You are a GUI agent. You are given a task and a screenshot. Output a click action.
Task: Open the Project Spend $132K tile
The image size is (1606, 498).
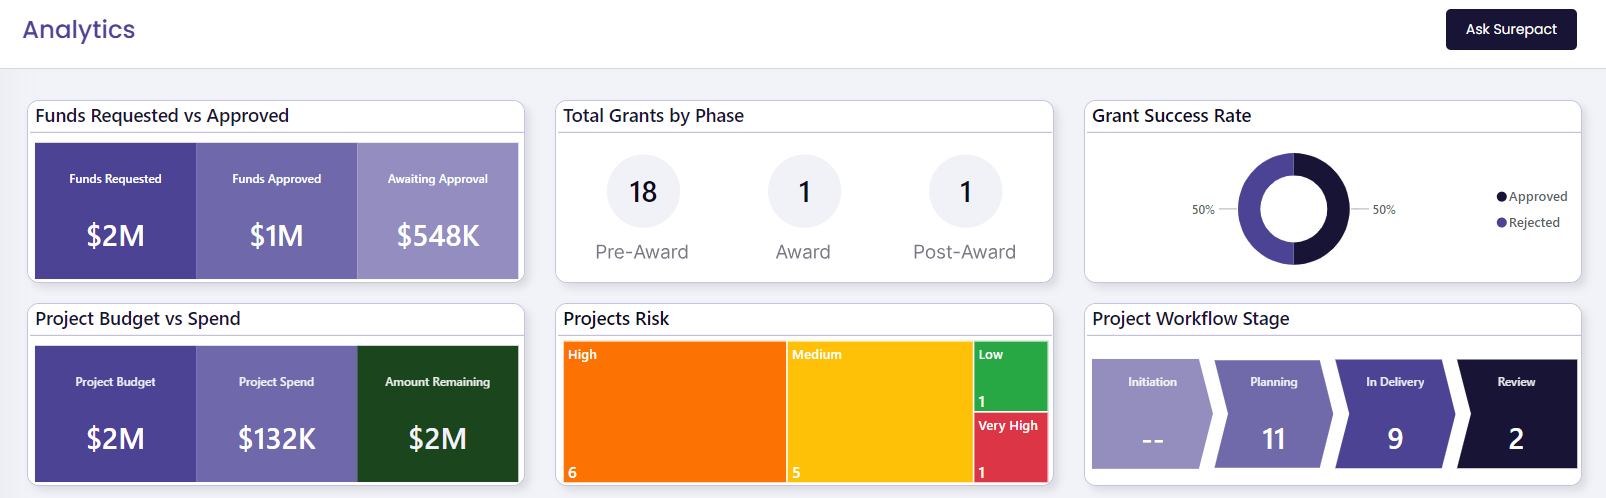[x=277, y=414]
